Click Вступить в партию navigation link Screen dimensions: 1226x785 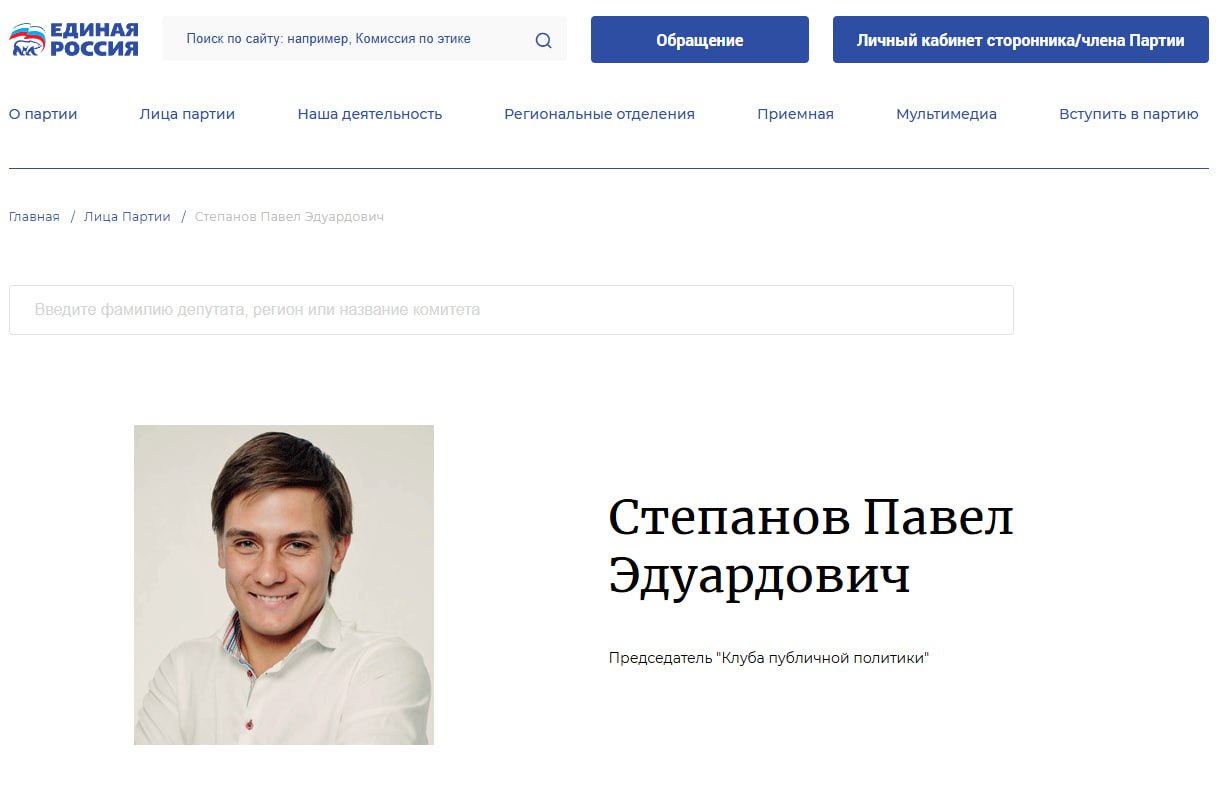1129,114
